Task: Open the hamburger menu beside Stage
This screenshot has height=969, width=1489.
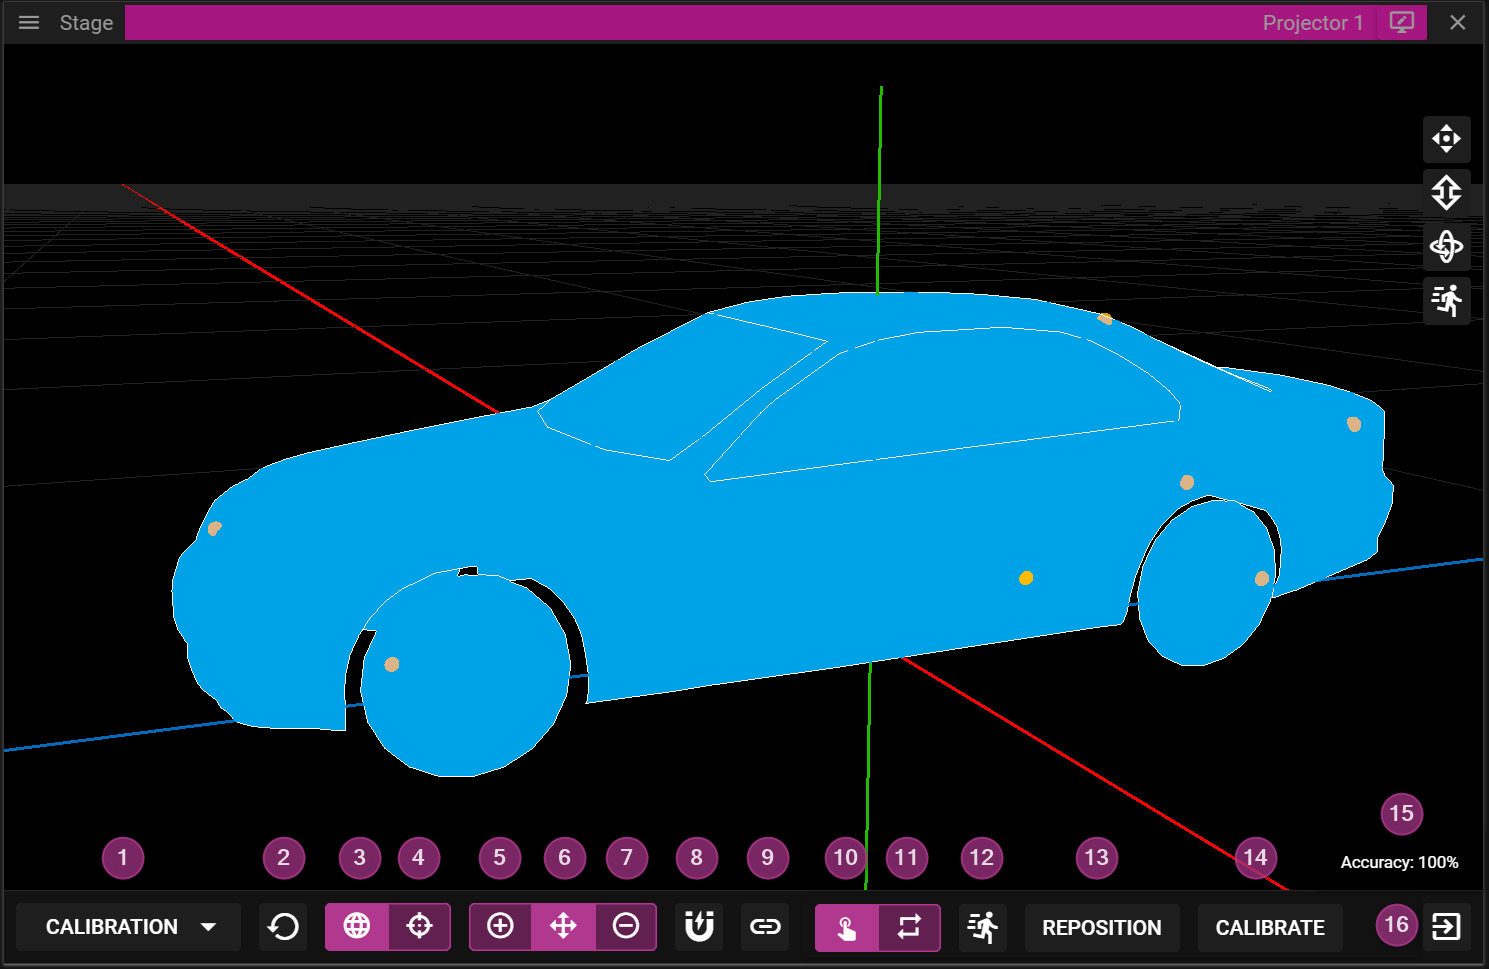Action: (29, 23)
